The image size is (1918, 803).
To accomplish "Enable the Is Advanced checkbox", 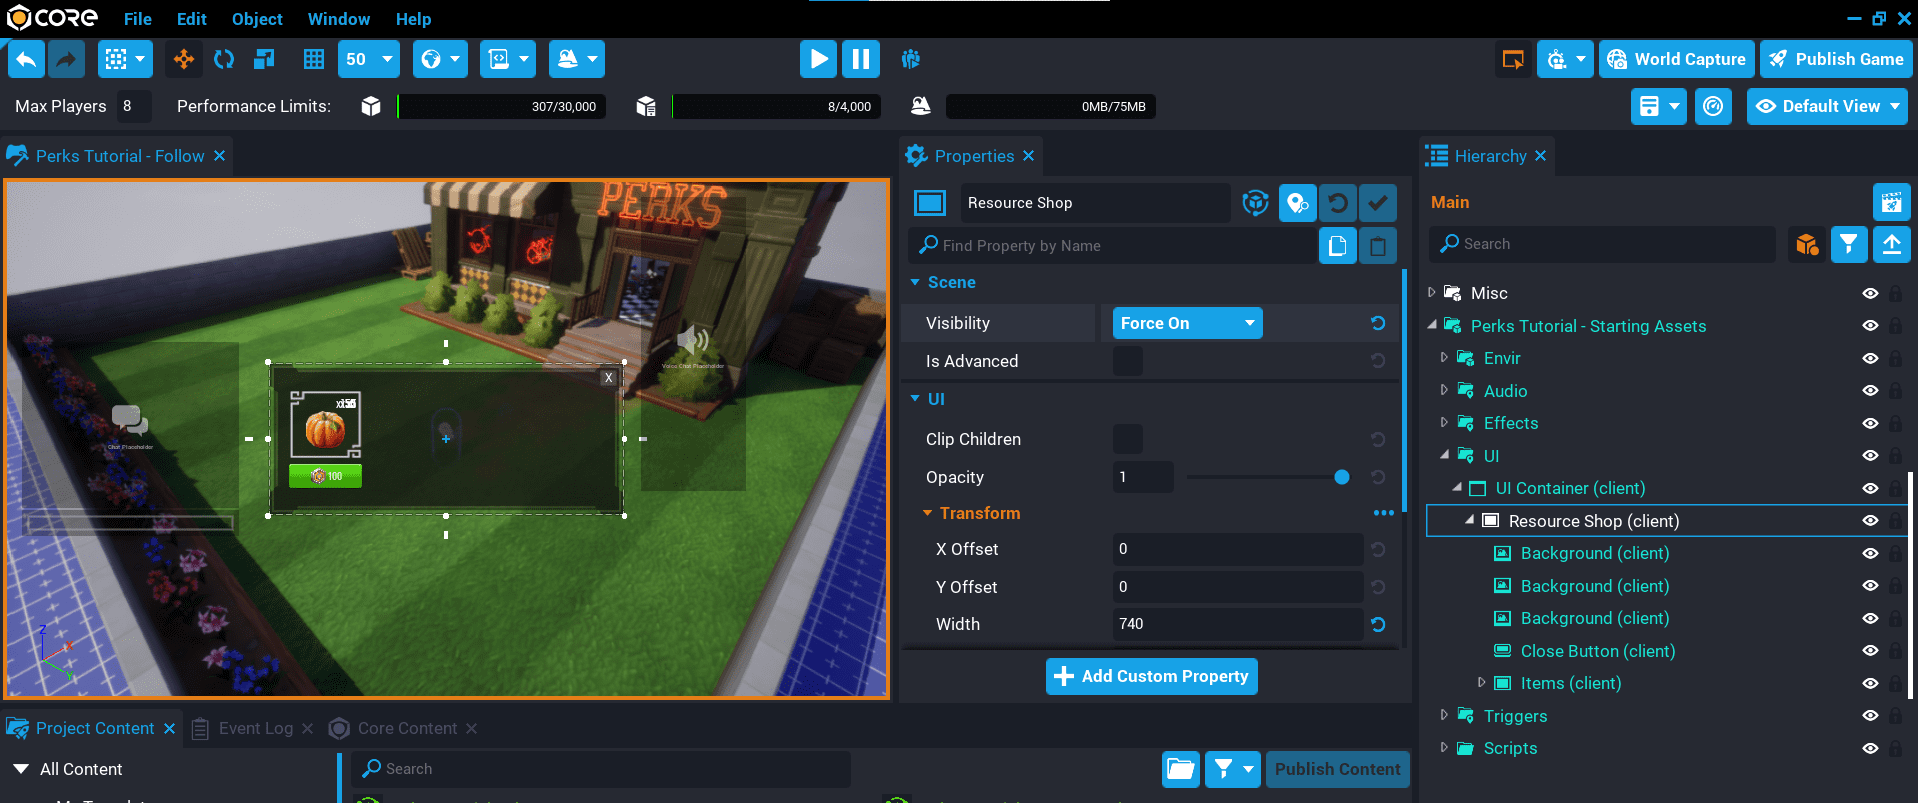I will [x=1127, y=361].
